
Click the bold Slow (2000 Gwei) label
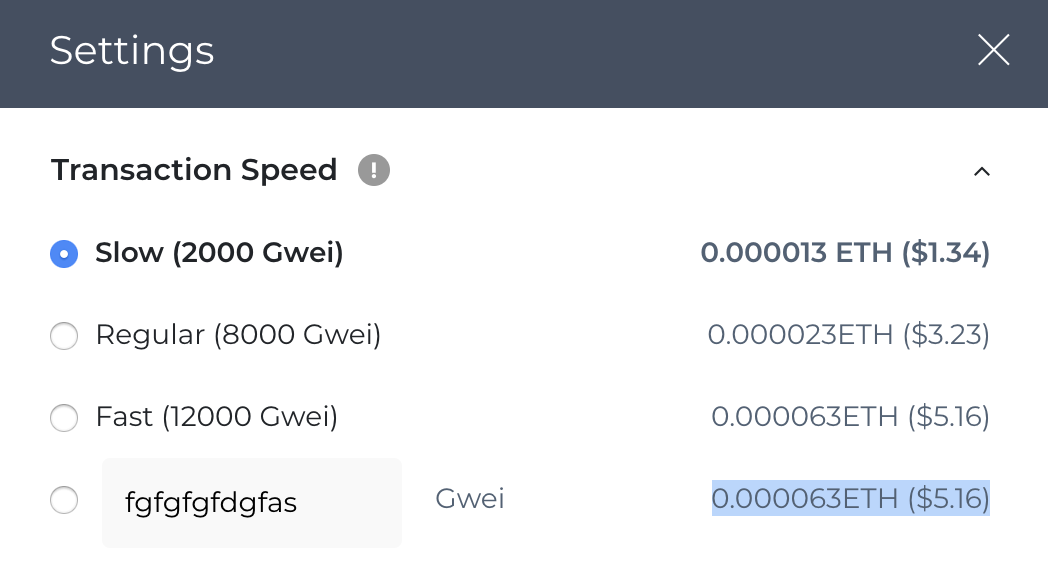point(218,253)
